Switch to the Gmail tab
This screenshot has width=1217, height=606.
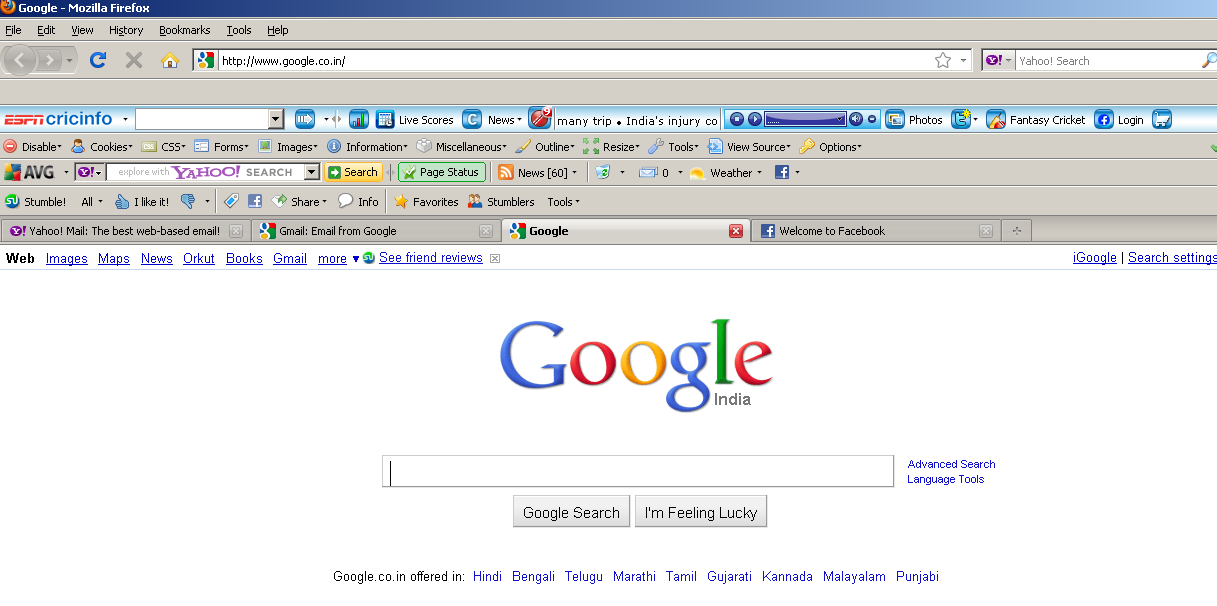pos(375,231)
